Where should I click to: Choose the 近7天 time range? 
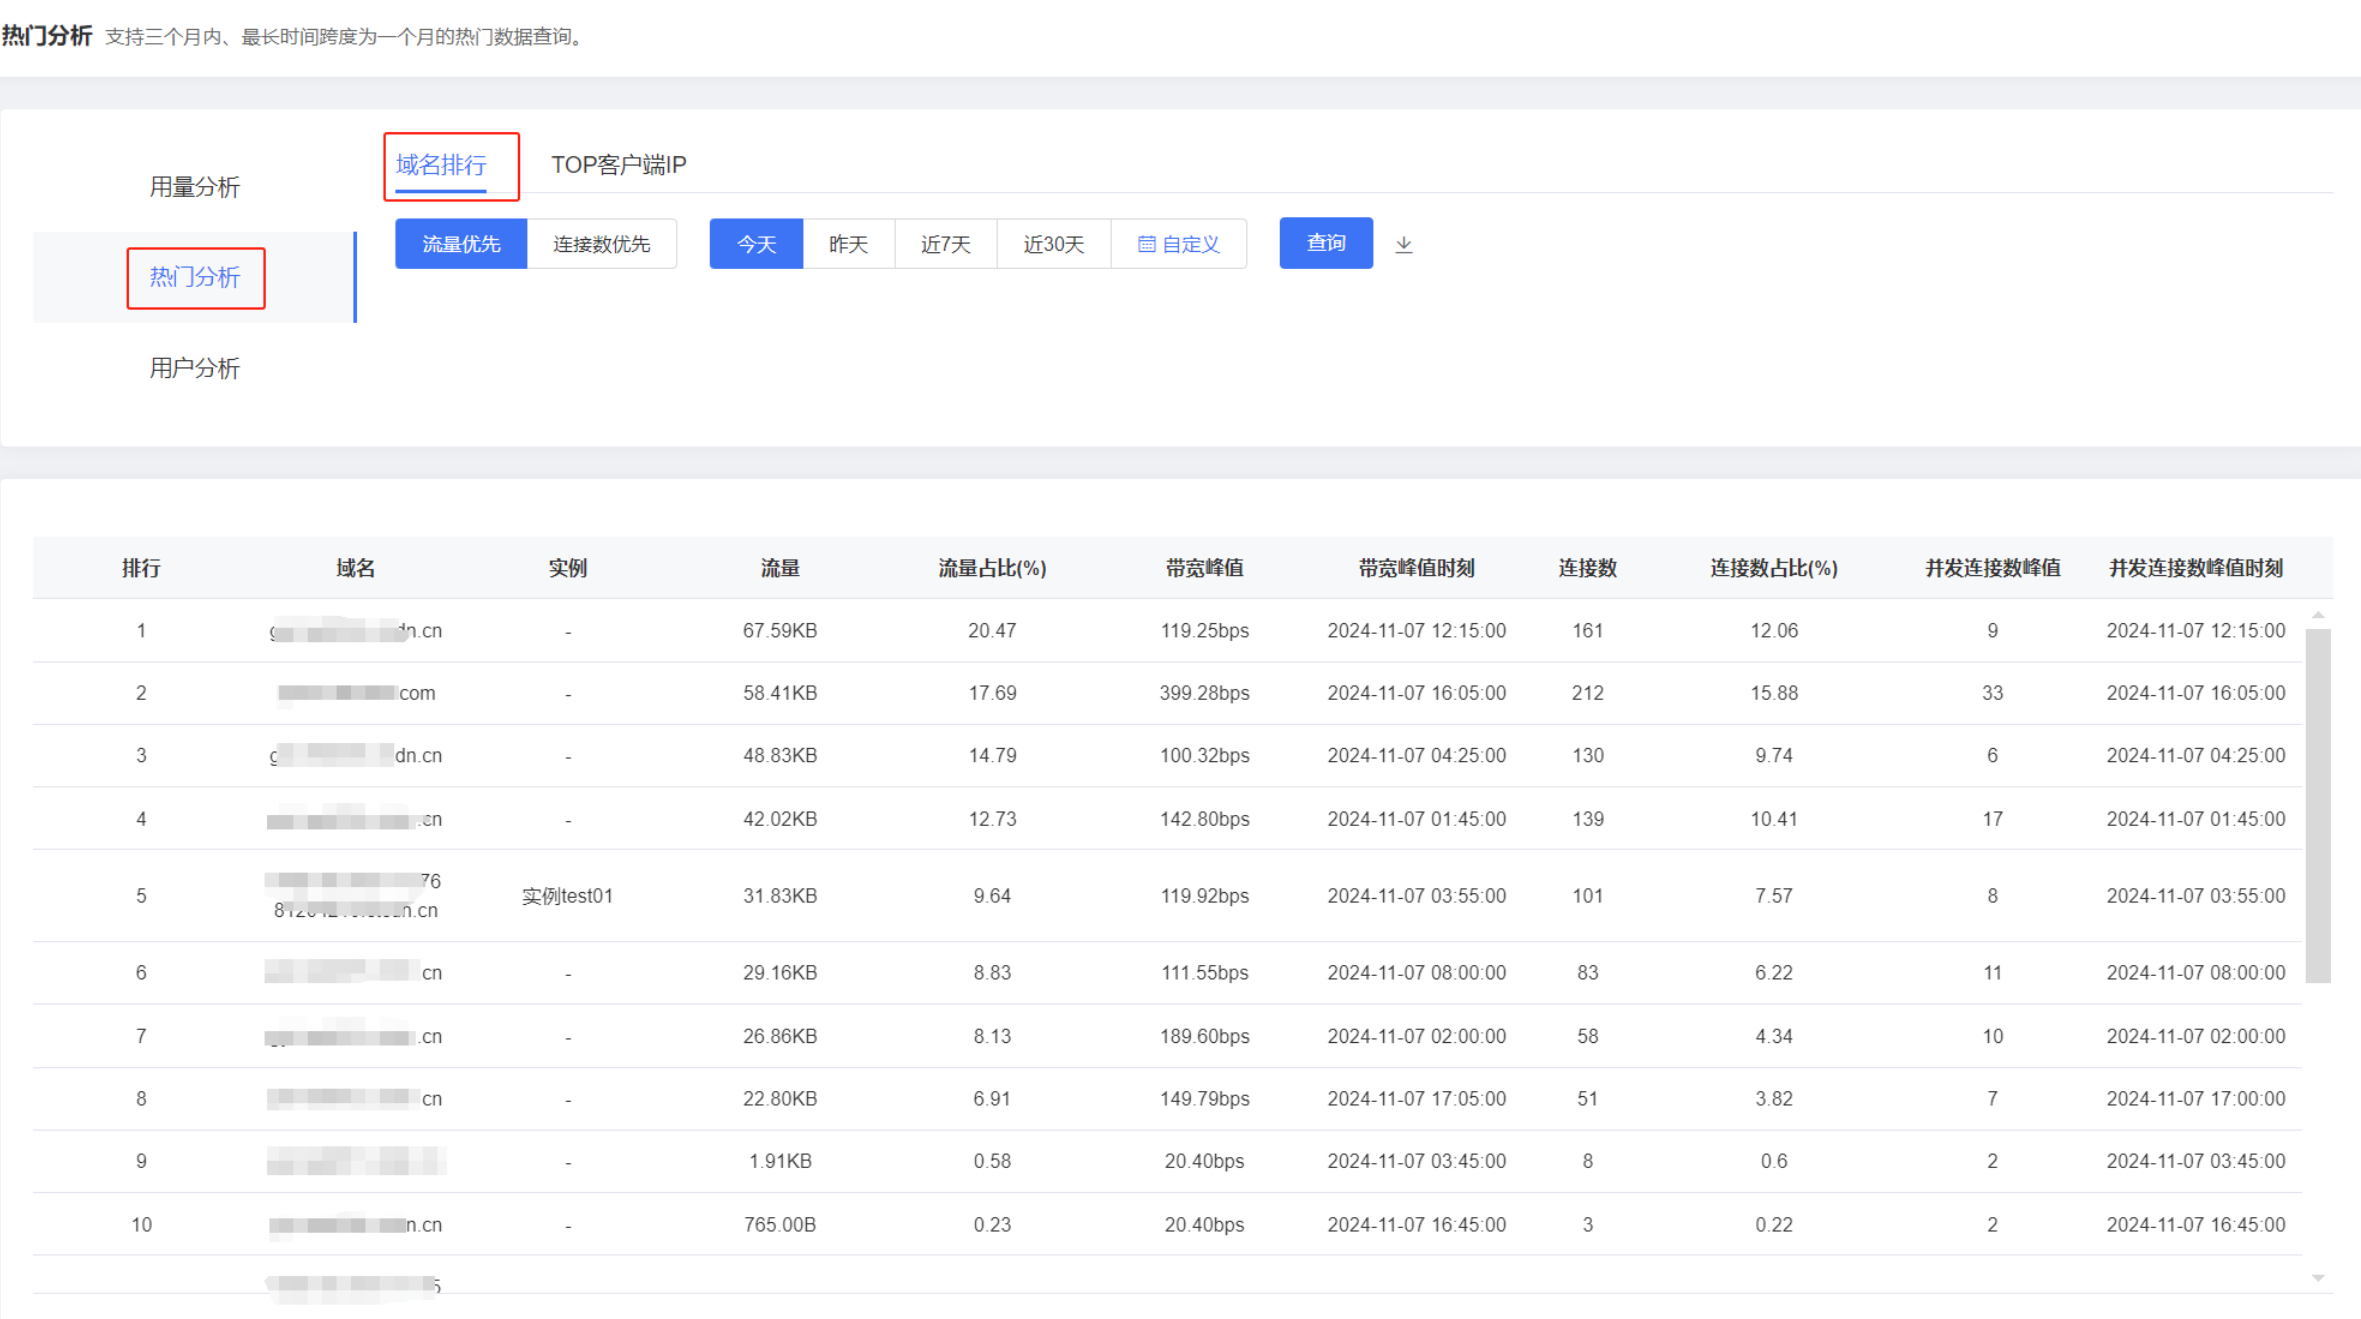coord(946,244)
